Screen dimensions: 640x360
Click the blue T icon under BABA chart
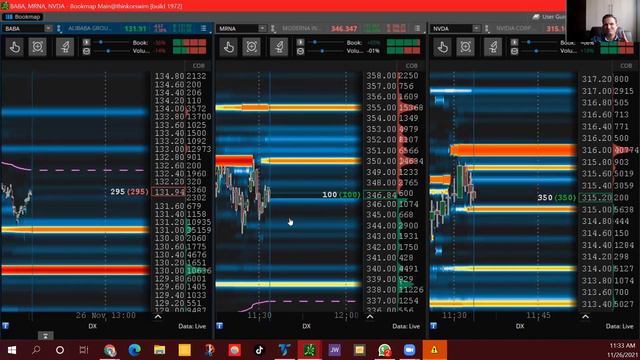[x=5, y=326]
